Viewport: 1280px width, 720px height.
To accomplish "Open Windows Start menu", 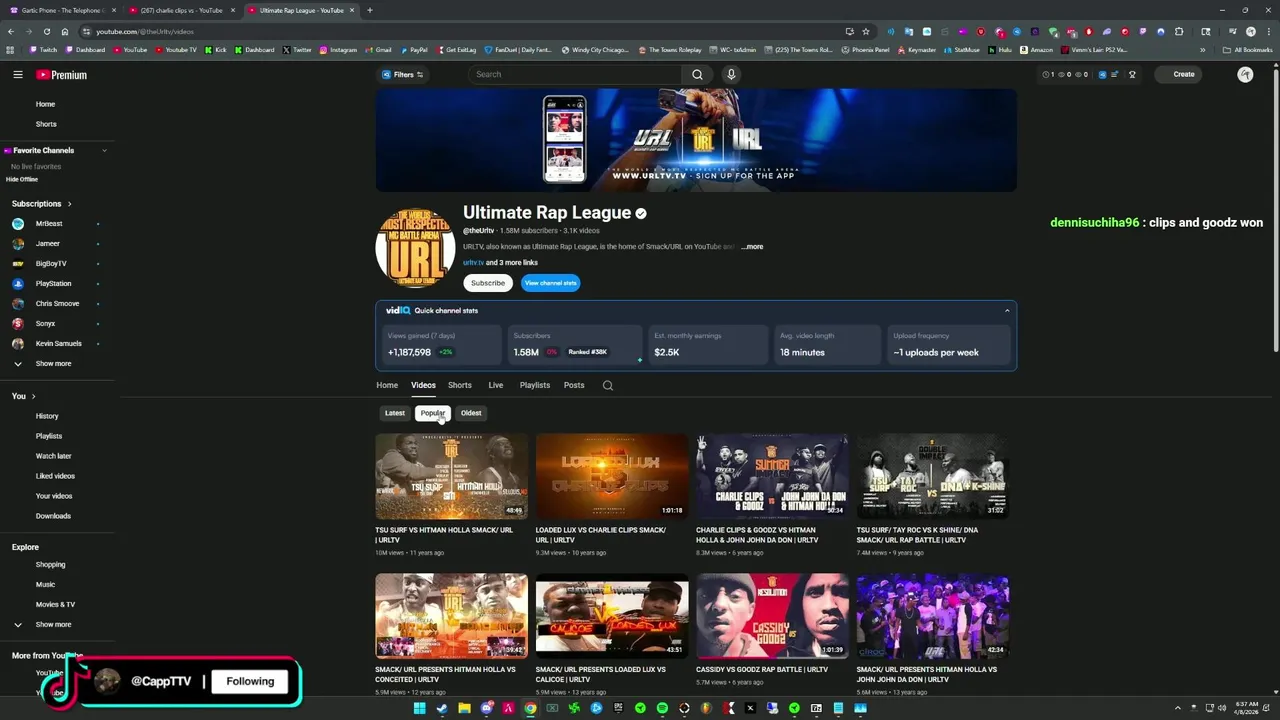I will (420, 709).
